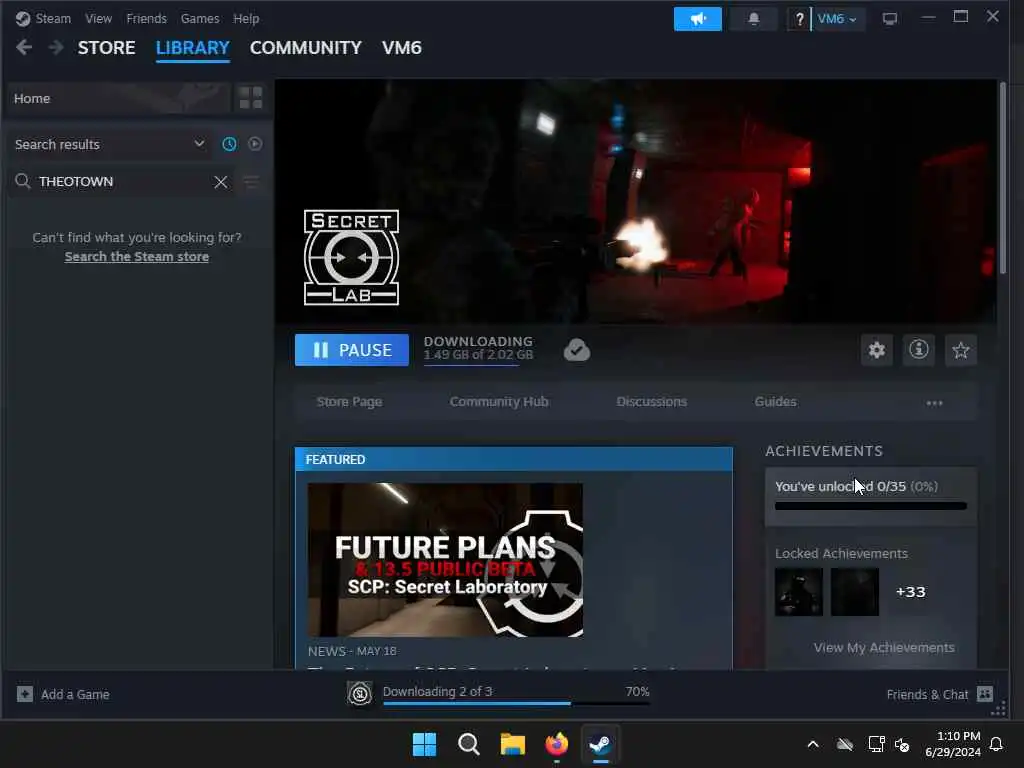Click the Steam taskbar icon
1024x768 pixels.
pyautogui.click(x=601, y=744)
